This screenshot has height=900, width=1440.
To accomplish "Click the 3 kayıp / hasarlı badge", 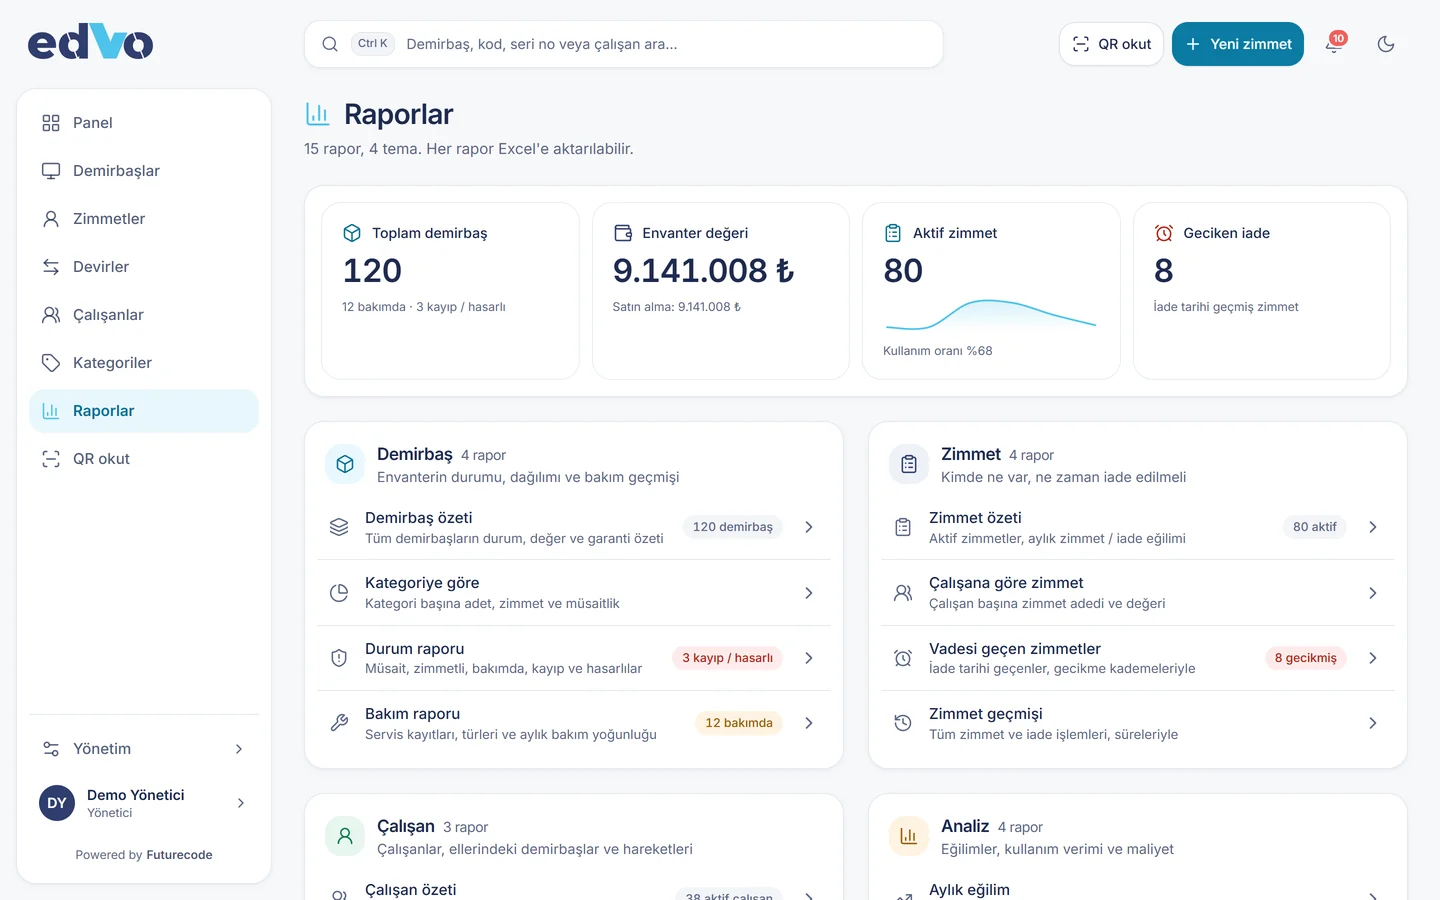I will click(727, 658).
